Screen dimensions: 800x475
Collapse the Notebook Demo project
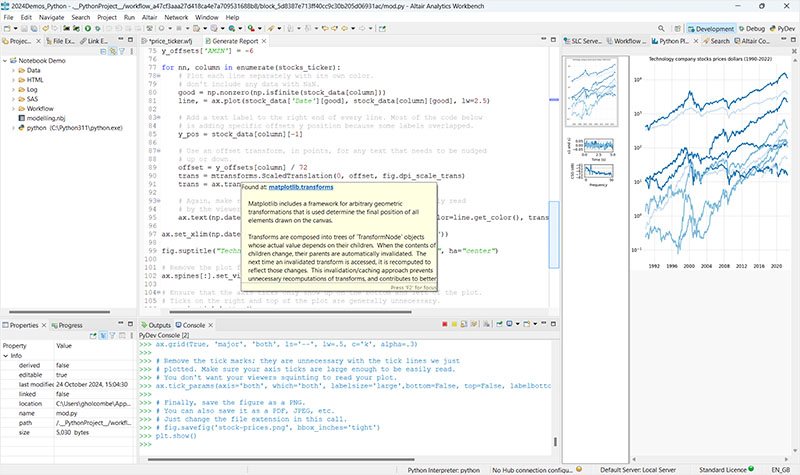point(6,59)
